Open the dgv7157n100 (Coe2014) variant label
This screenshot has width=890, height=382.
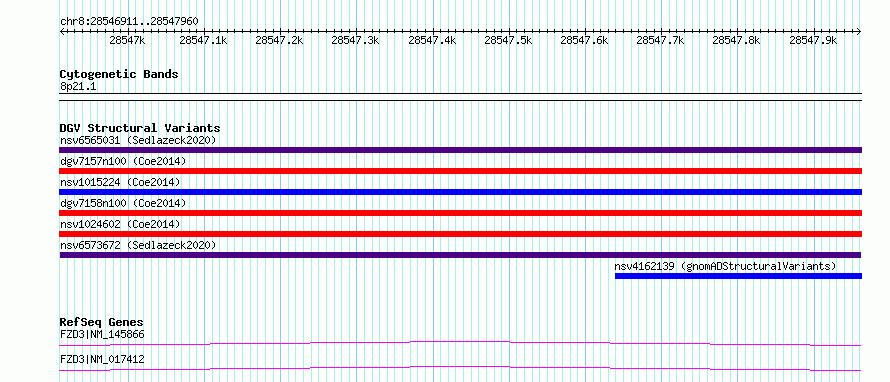[123, 161]
